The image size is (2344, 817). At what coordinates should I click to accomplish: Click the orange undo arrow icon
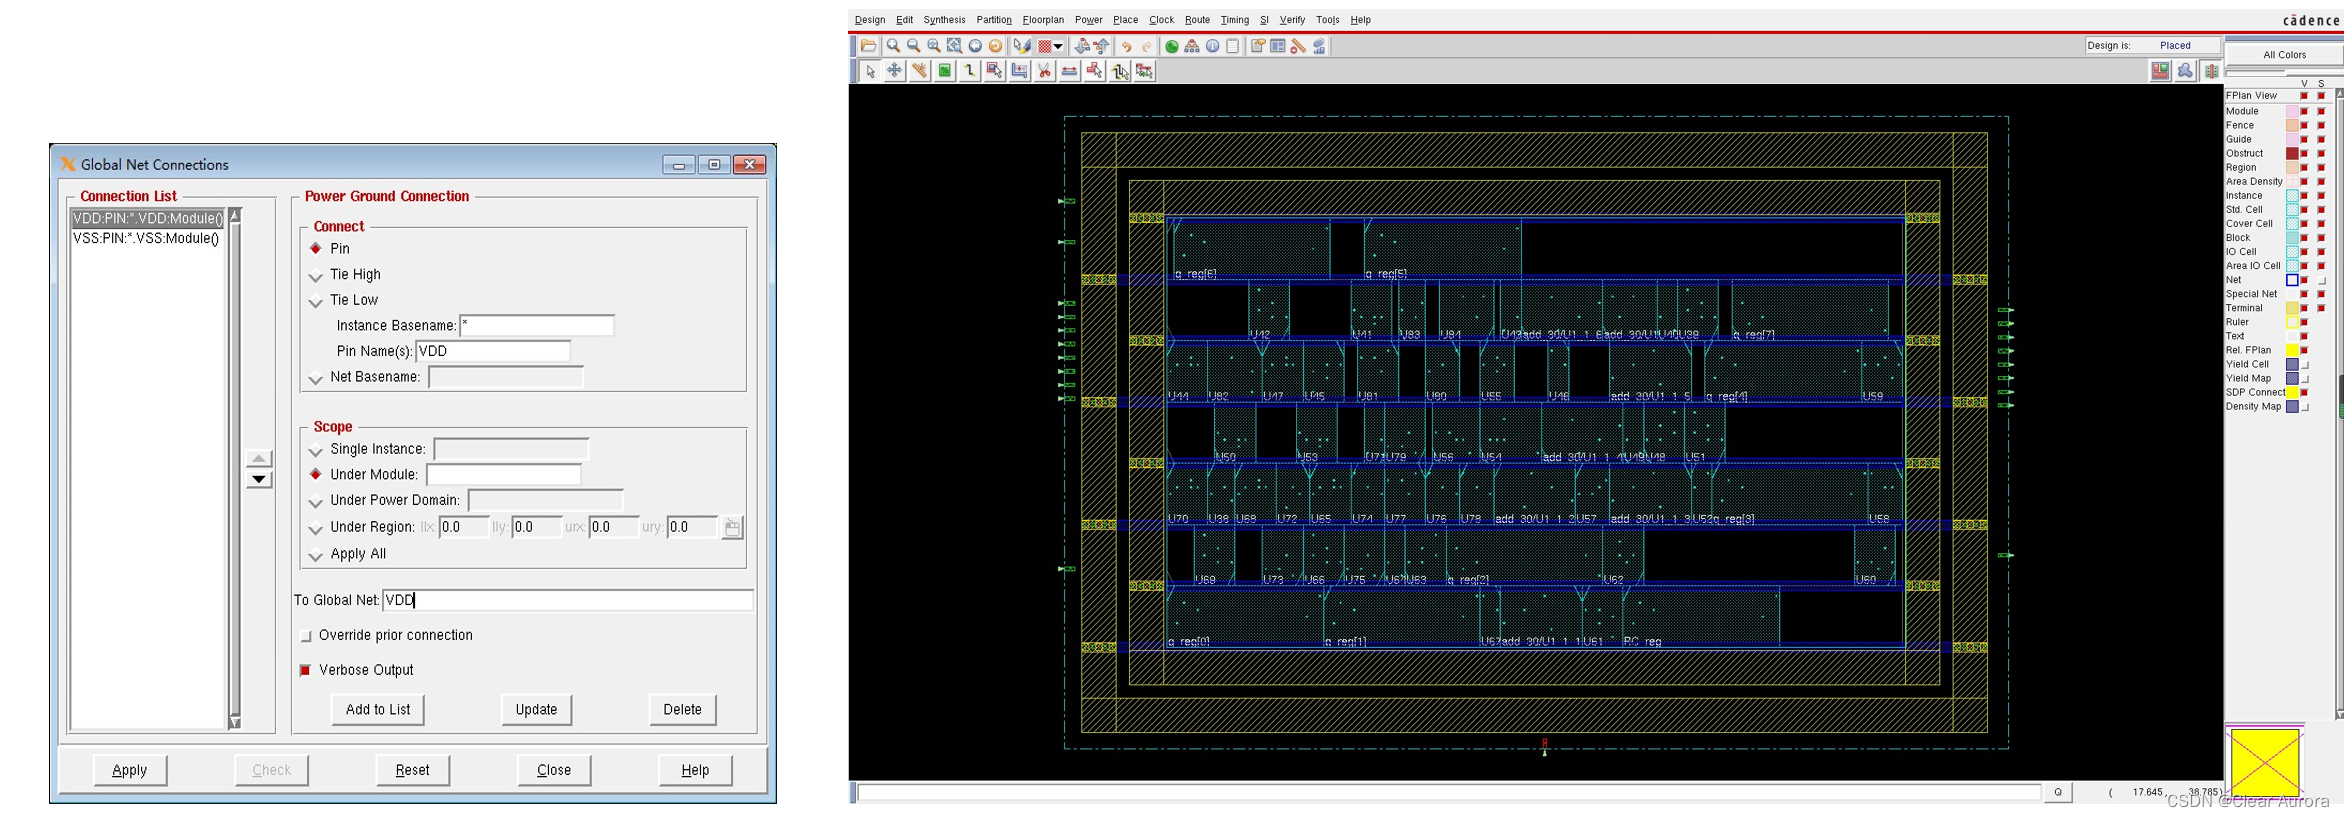click(x=1127, y=46)
